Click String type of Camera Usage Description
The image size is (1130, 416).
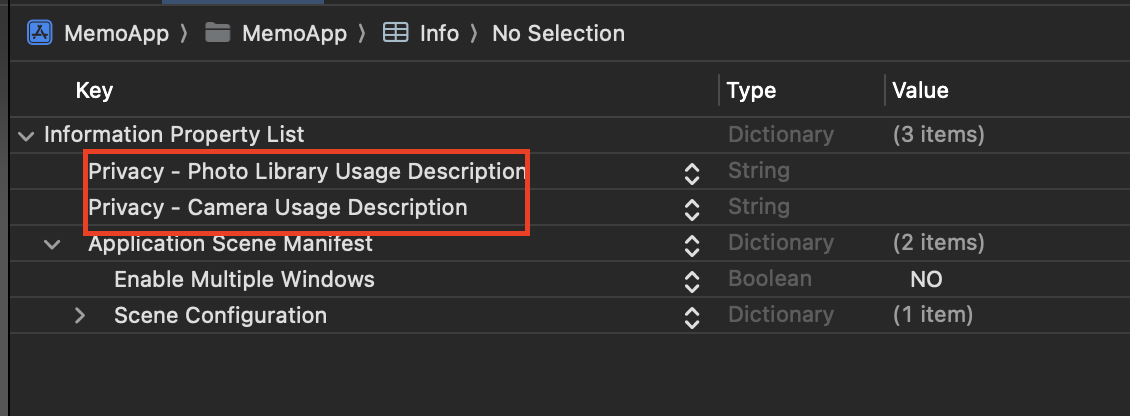pyautogui.click(x=759, y=208)
